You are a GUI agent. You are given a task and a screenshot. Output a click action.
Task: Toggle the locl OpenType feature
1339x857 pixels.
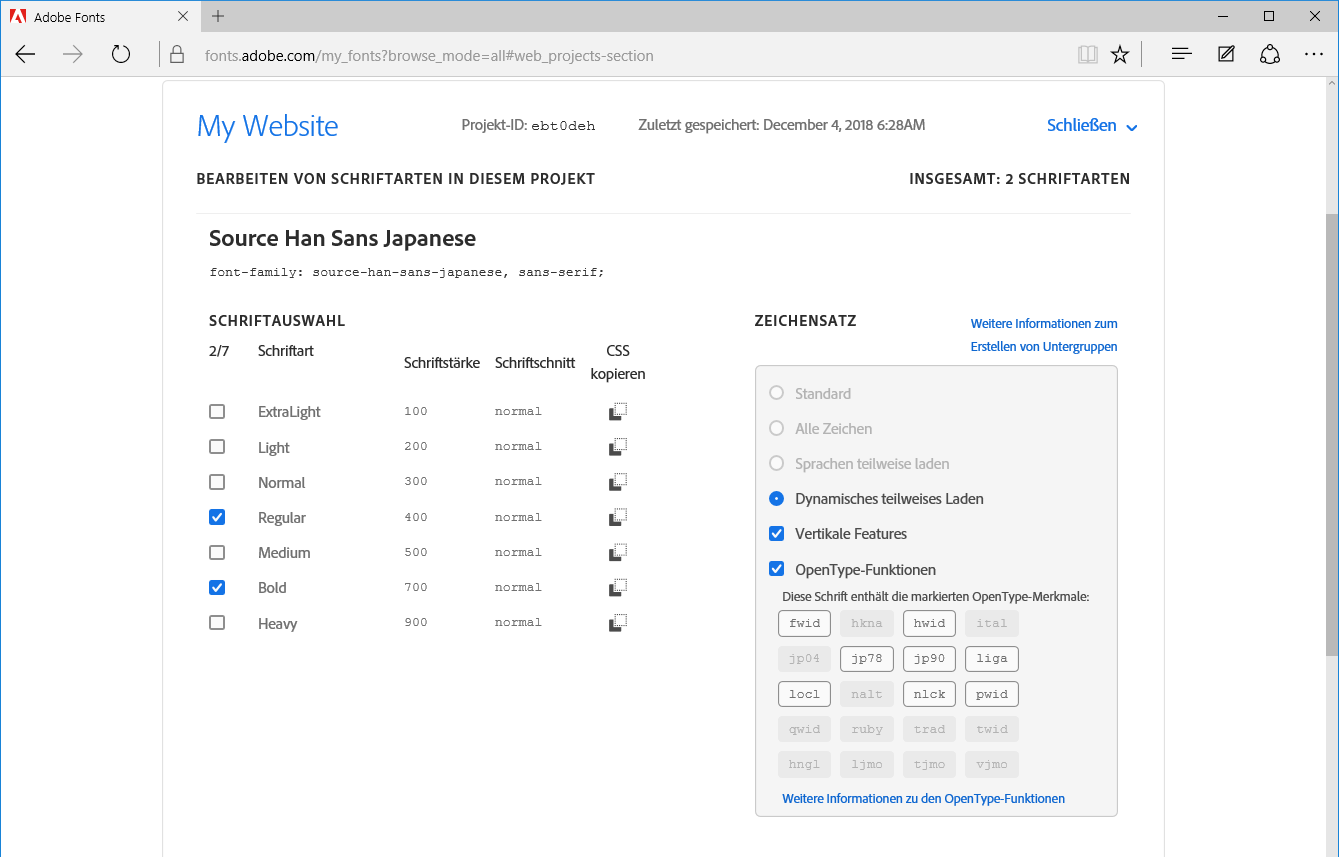805,694
